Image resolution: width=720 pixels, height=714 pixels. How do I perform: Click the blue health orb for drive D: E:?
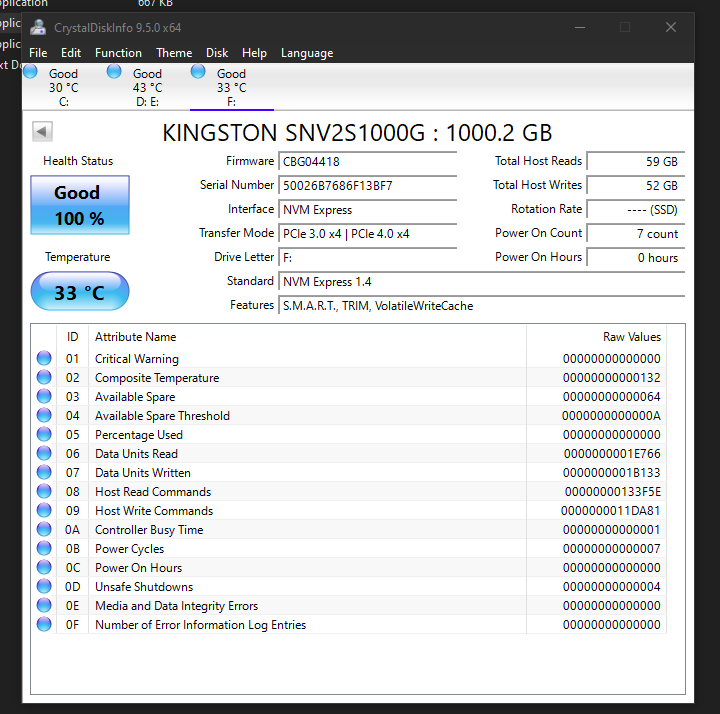114,72
